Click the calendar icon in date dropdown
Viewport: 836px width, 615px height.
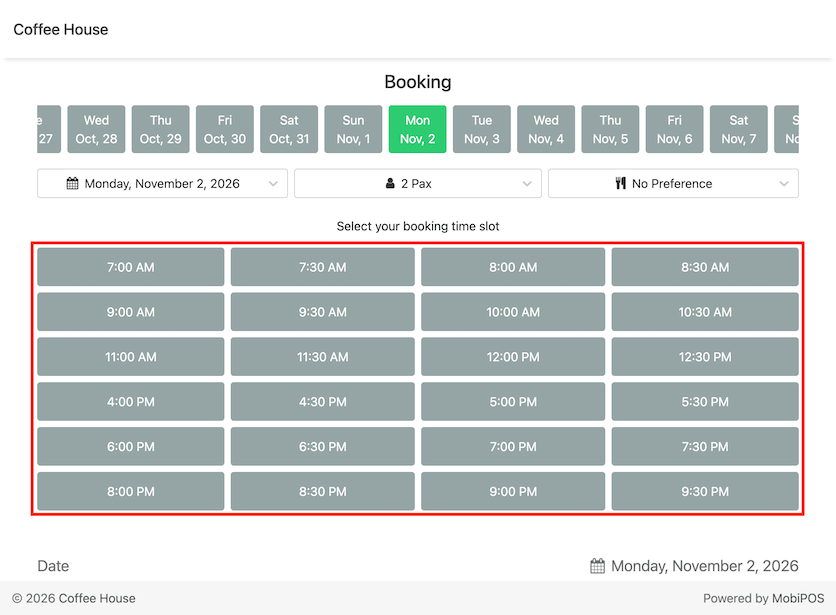[x=73, y=183]
